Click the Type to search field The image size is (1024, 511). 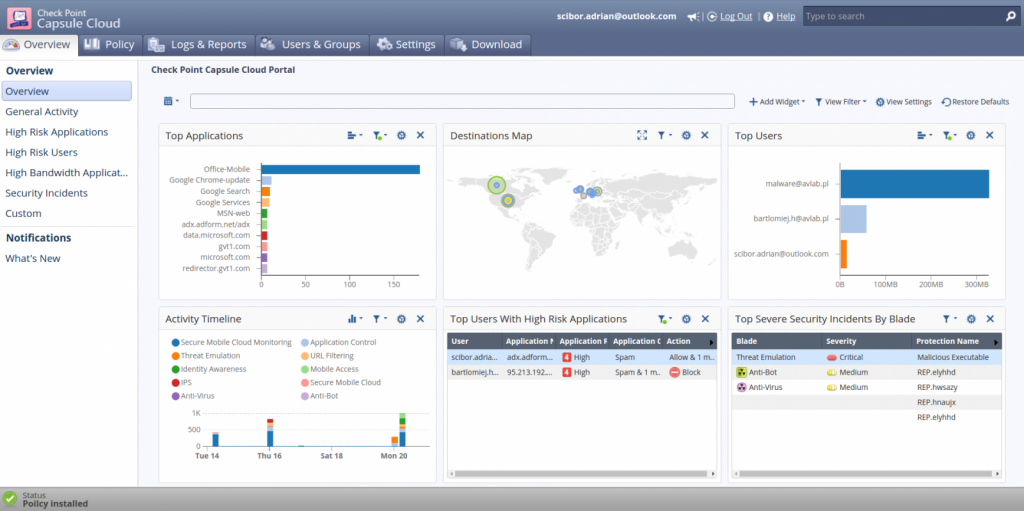[900, 17]
